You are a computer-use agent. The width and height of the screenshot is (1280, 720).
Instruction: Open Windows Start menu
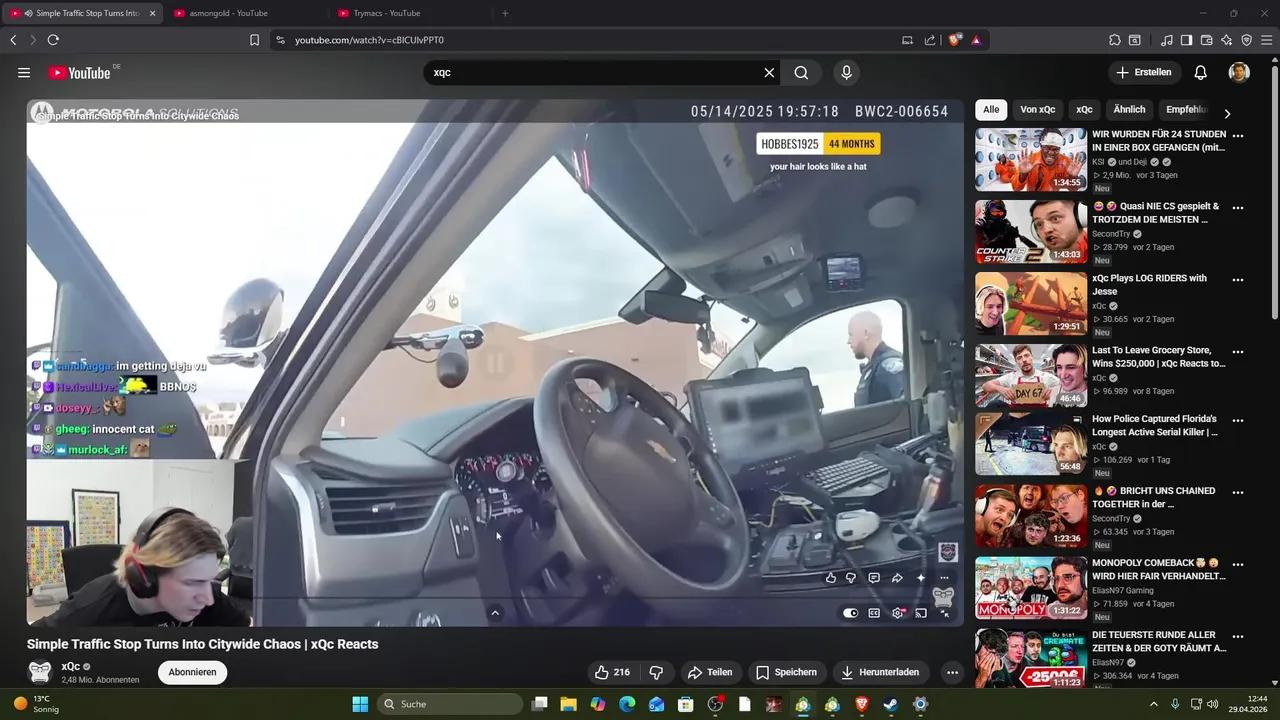[360, 704]
